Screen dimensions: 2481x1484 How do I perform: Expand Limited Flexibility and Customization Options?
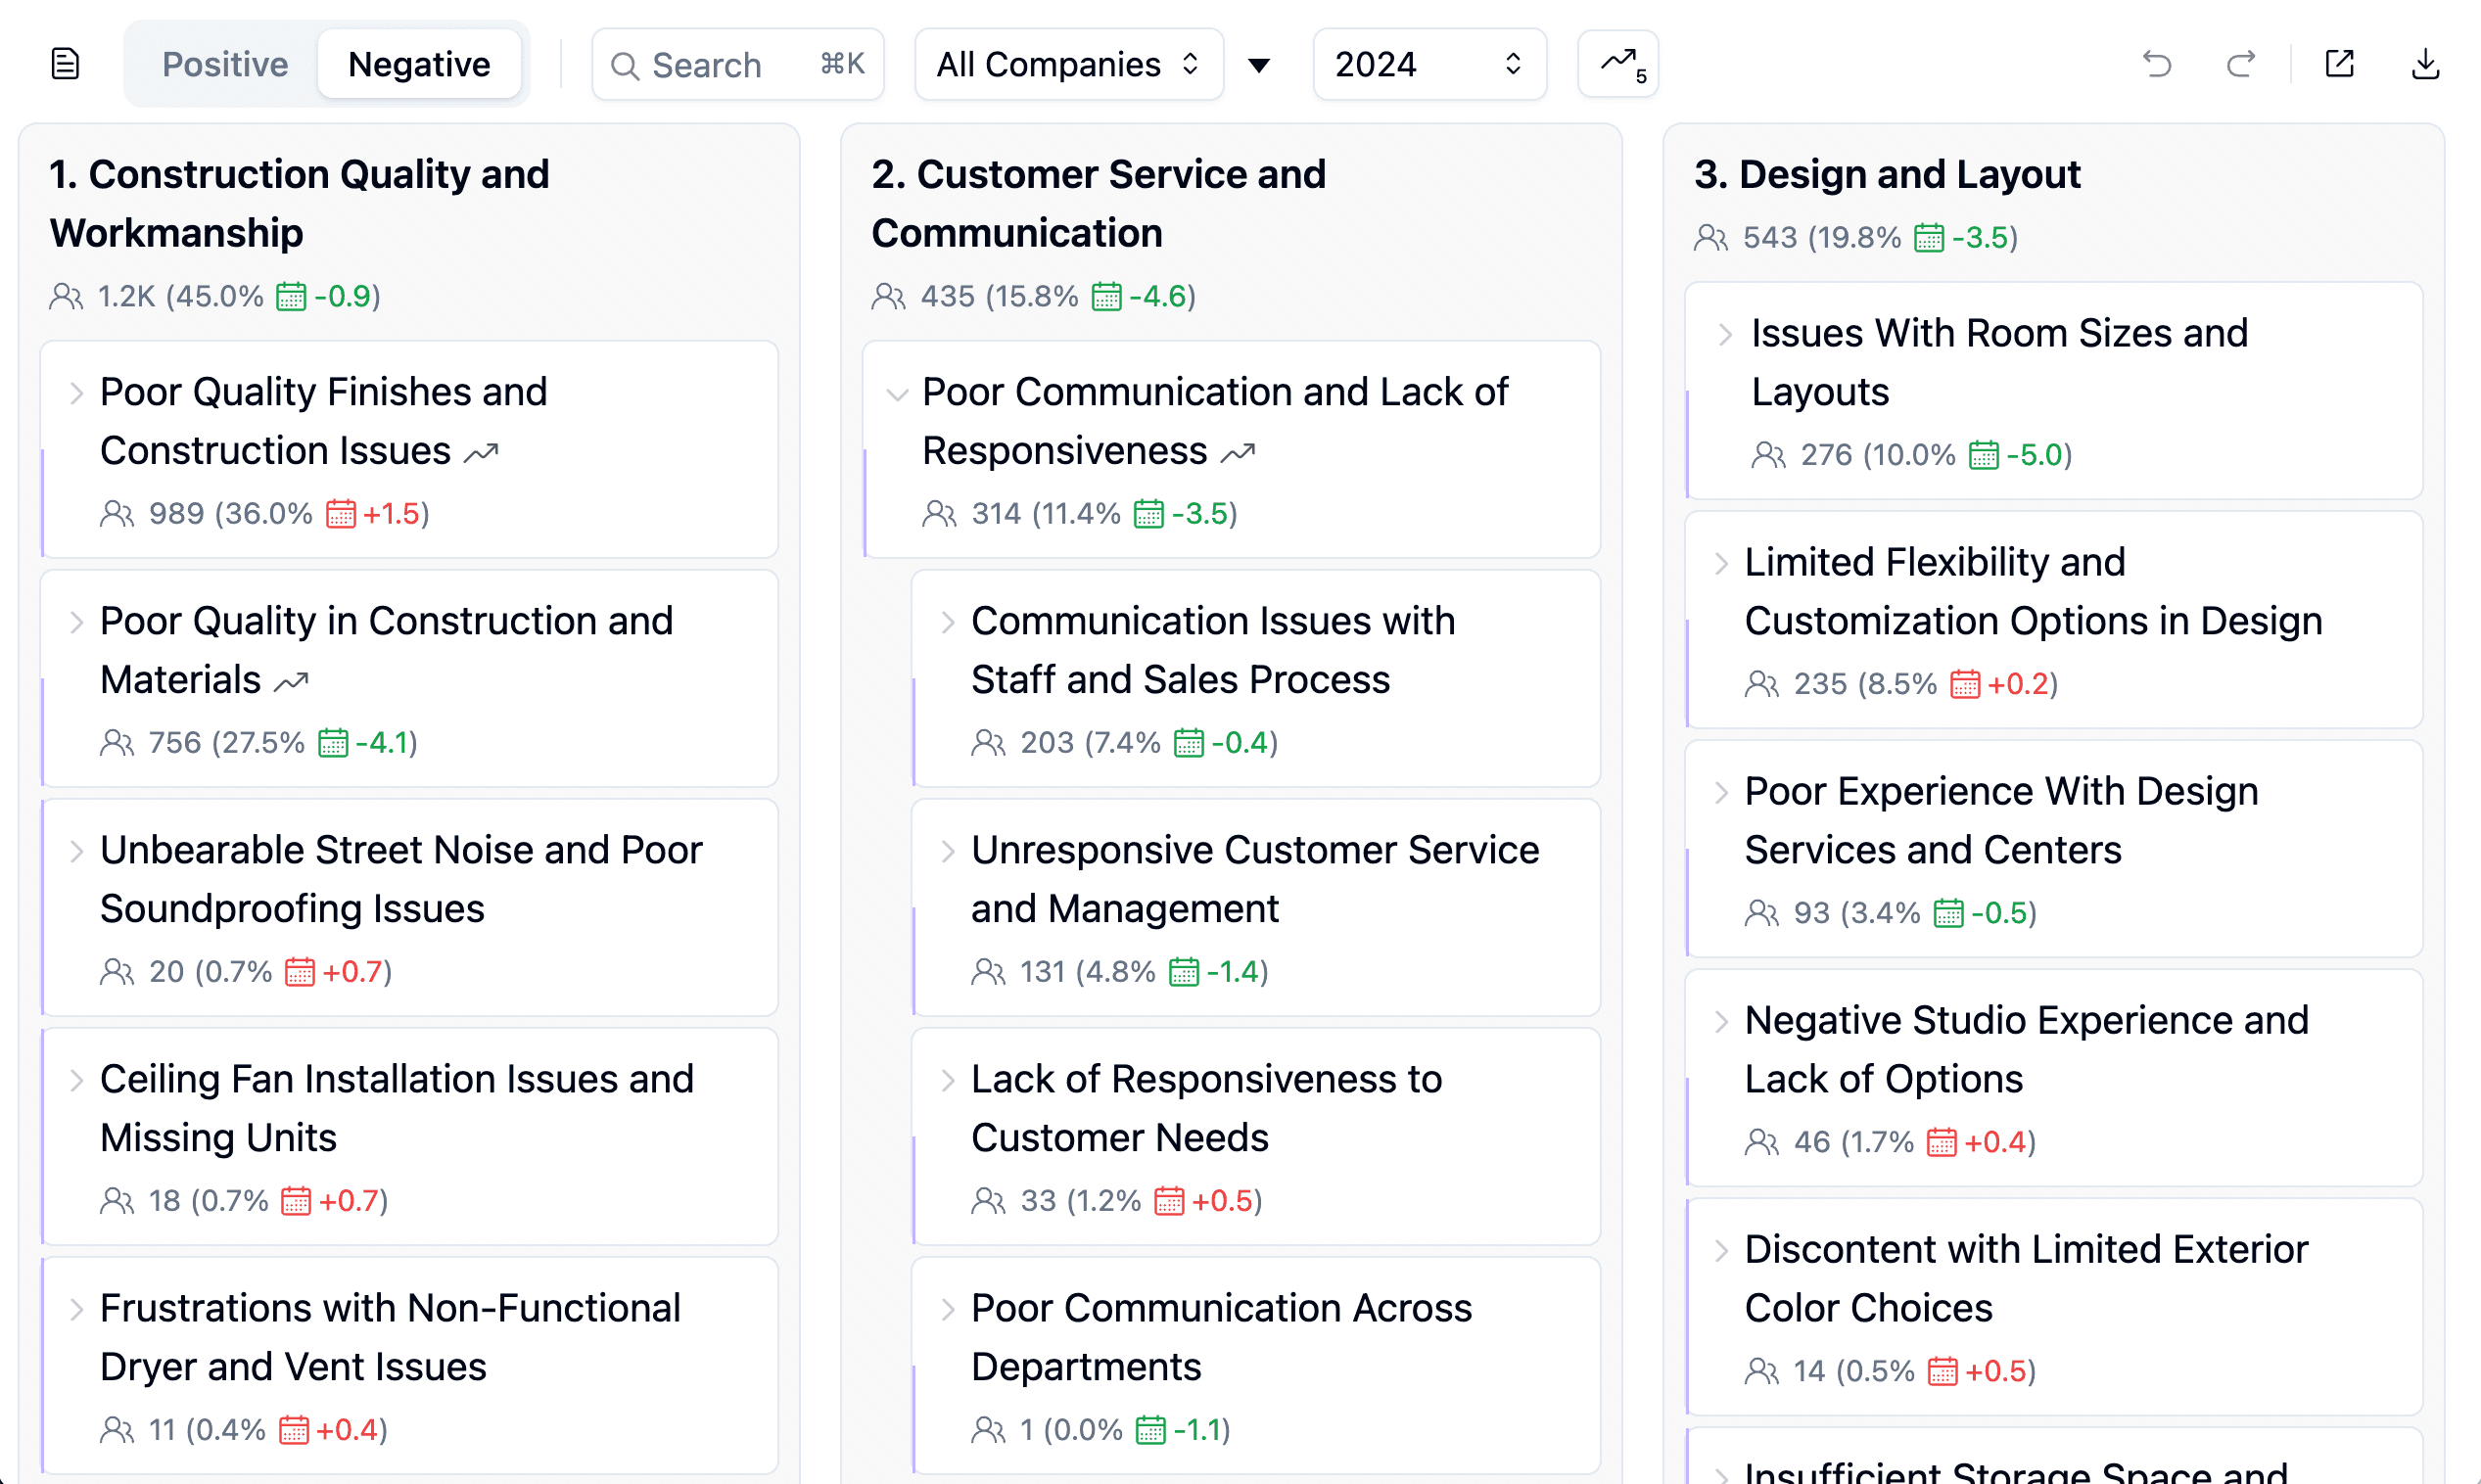[1721, 563]
